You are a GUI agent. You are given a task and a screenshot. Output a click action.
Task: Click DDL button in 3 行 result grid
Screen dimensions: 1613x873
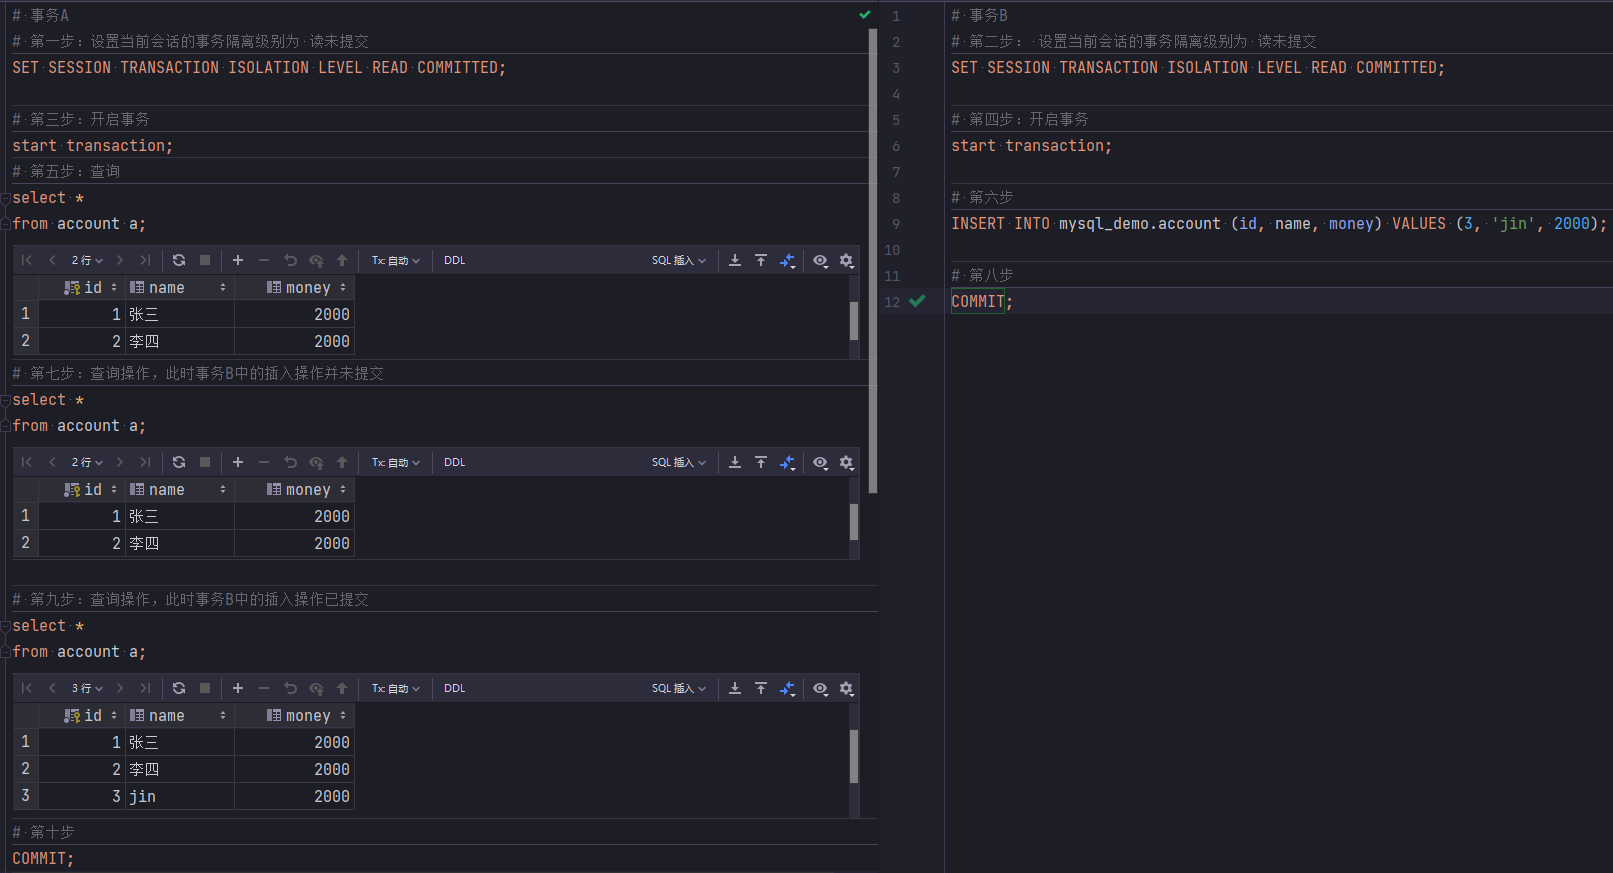(x=455, y=688)
